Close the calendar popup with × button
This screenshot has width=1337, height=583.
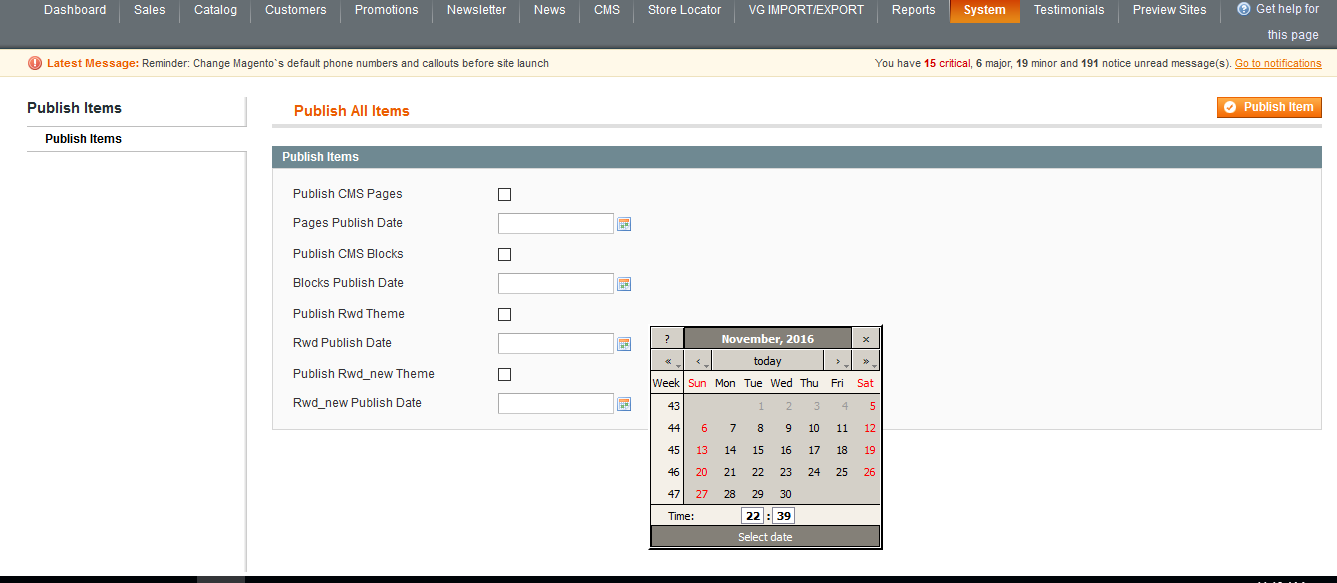point(866,339)
